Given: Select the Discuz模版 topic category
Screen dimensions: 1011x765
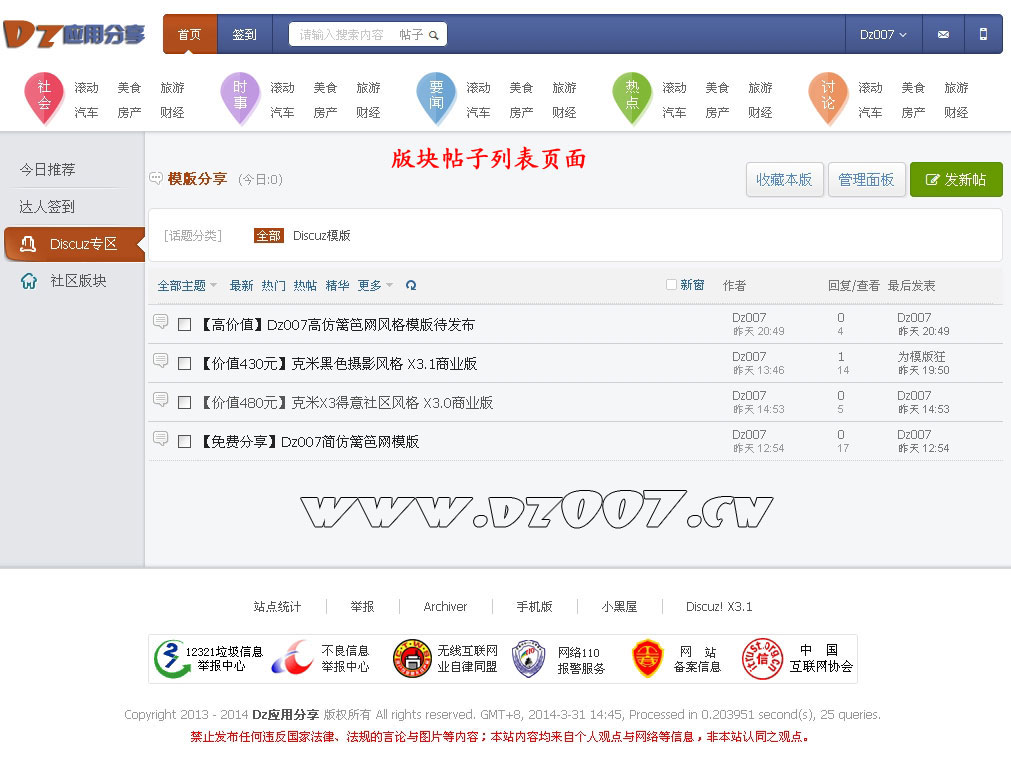Looking at the screenshot, I should (321, 235).
